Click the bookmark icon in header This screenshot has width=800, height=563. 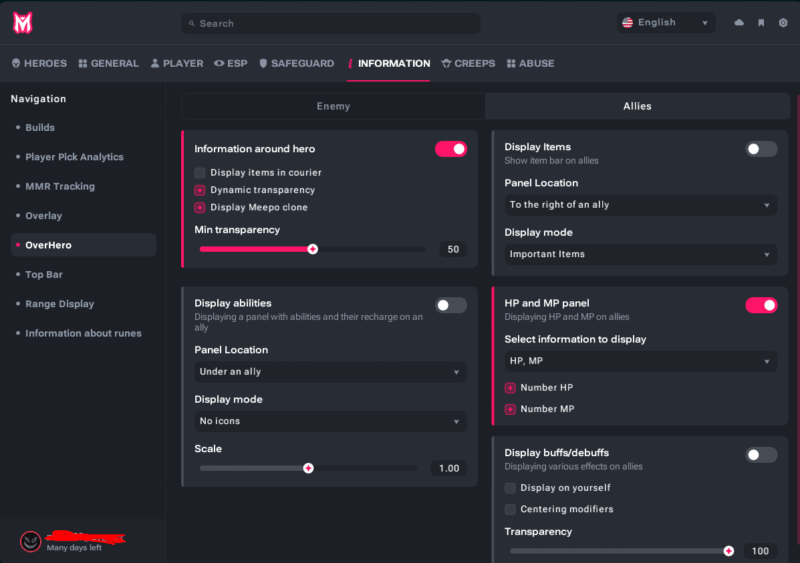pos(761,22)
